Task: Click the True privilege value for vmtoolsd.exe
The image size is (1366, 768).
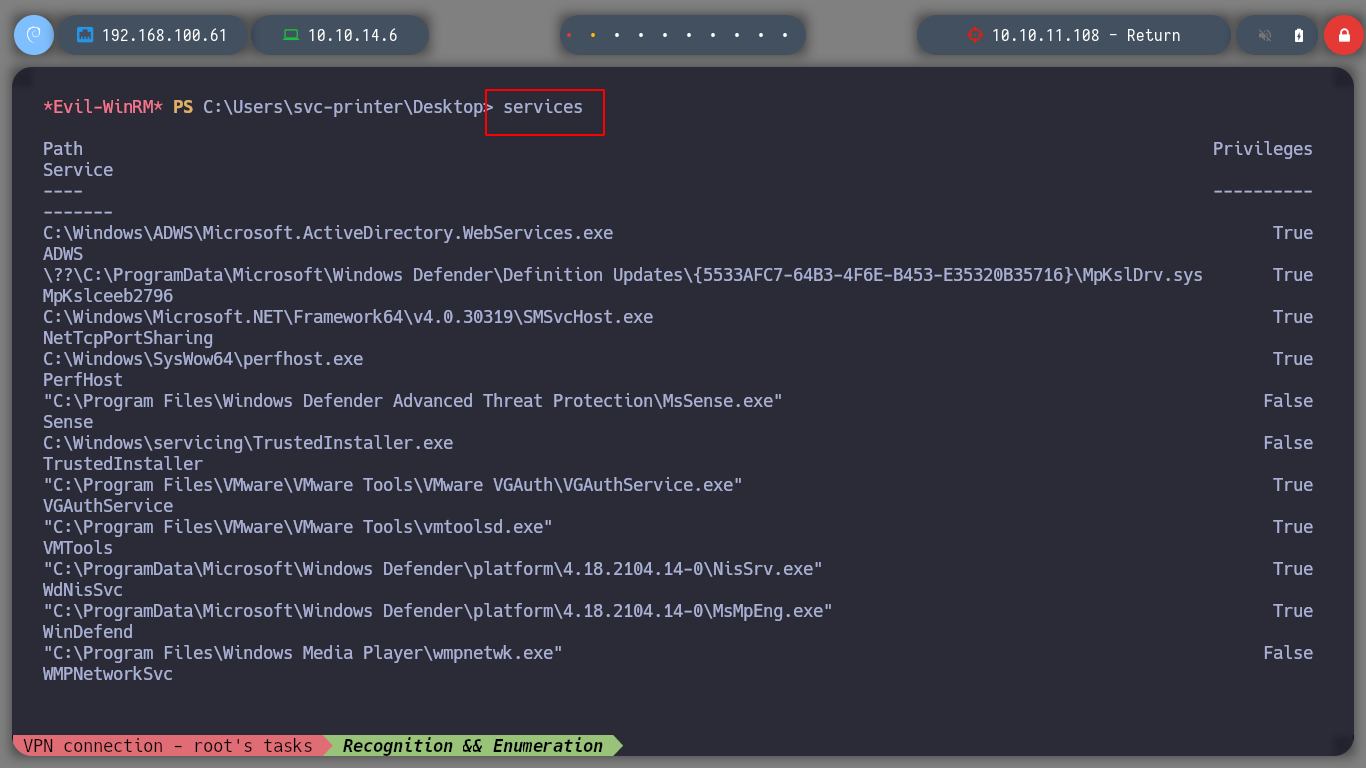Action: [1293, 527]
